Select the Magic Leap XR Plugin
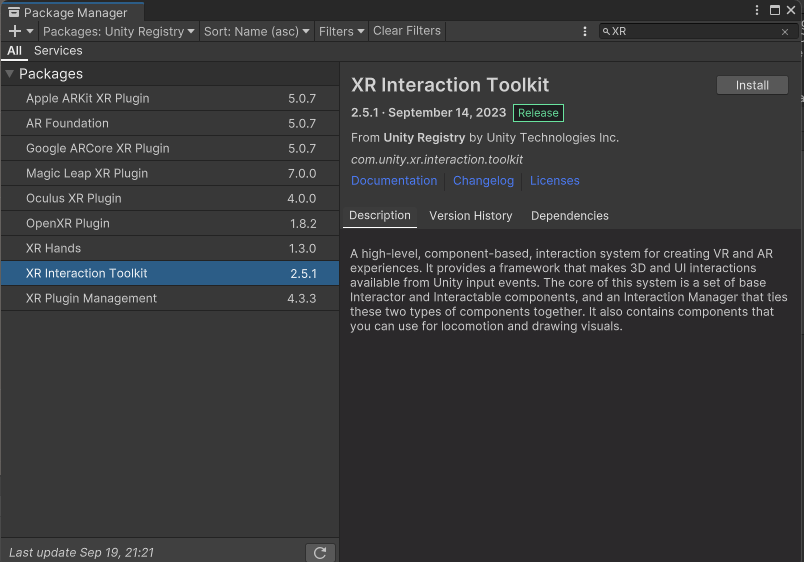This screenshot has width=804, height=562. [x=170, y=173]
